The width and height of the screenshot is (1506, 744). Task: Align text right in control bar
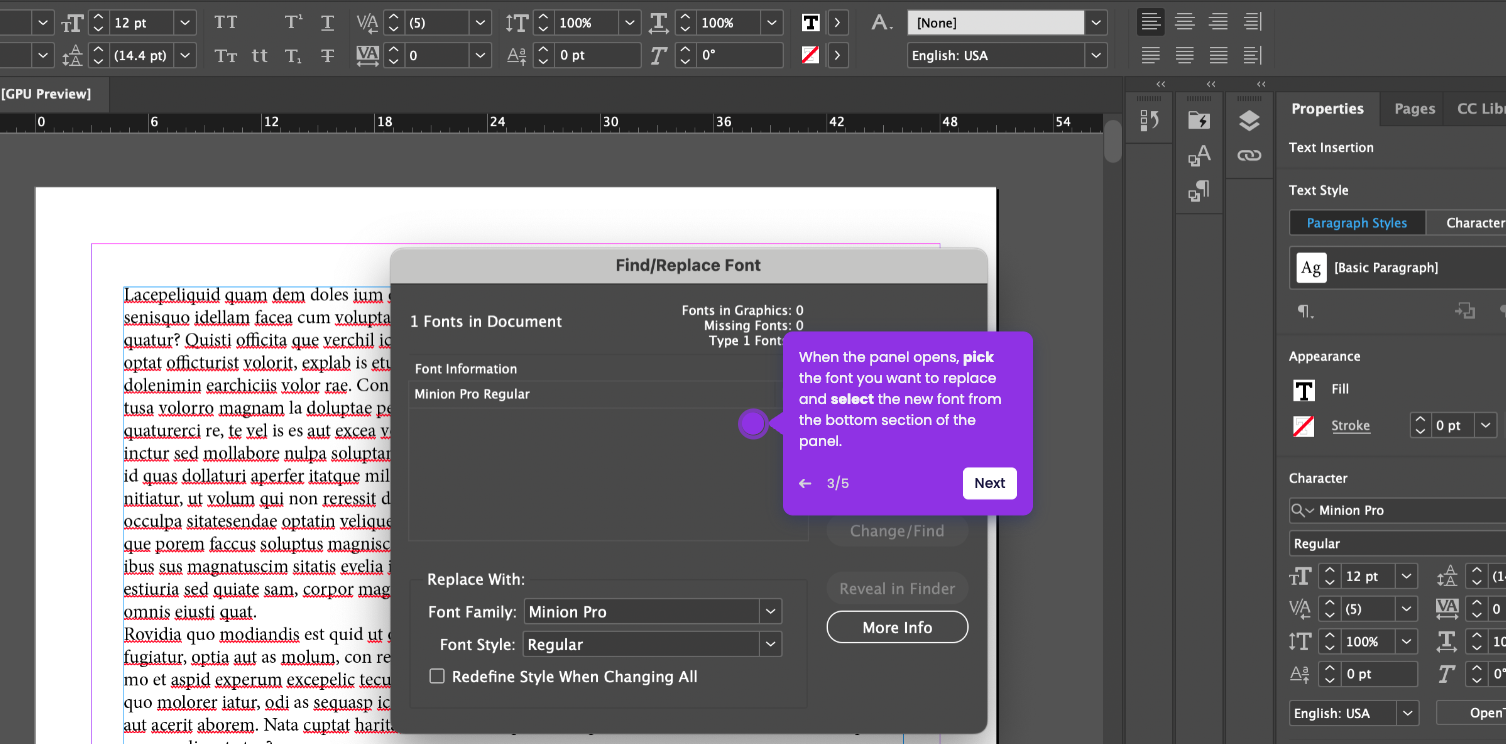(x=1218, y=21)
